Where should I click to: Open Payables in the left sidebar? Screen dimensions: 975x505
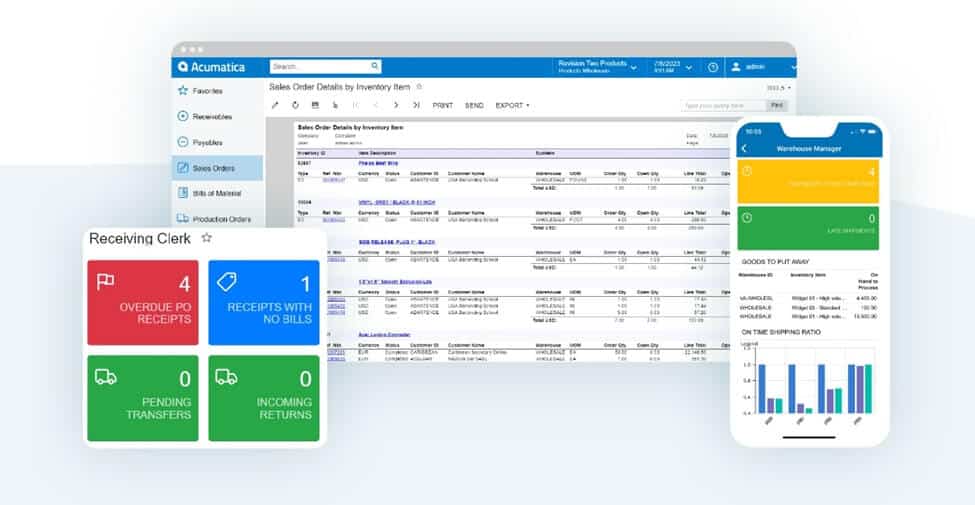coord(217,142)
